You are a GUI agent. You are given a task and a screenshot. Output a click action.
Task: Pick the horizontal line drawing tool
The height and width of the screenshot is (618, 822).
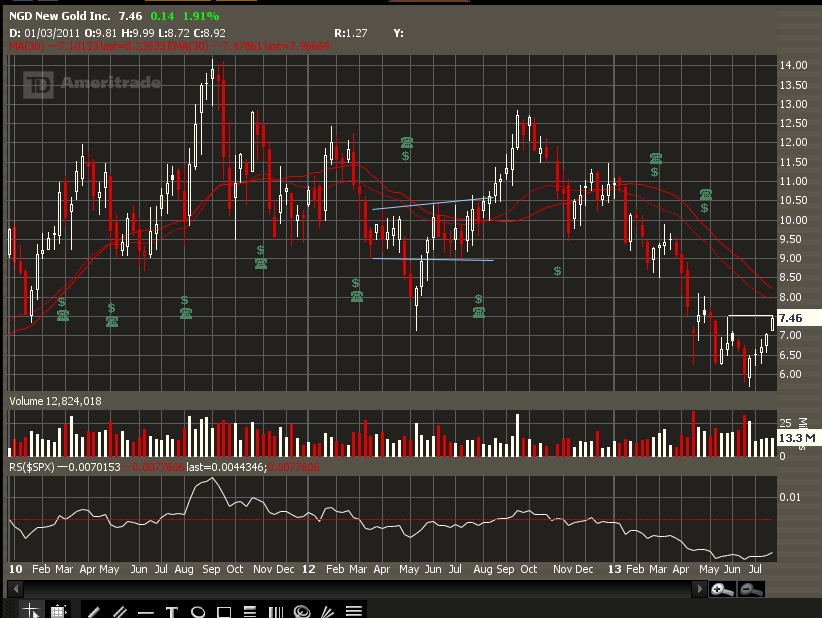146,611
